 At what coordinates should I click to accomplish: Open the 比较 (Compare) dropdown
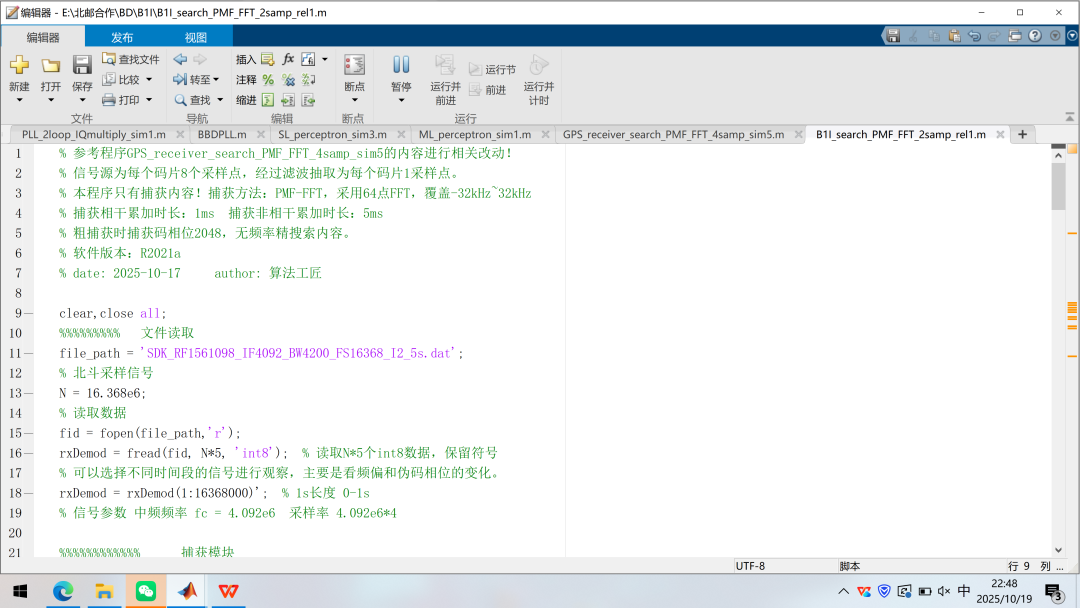[149, 80]
